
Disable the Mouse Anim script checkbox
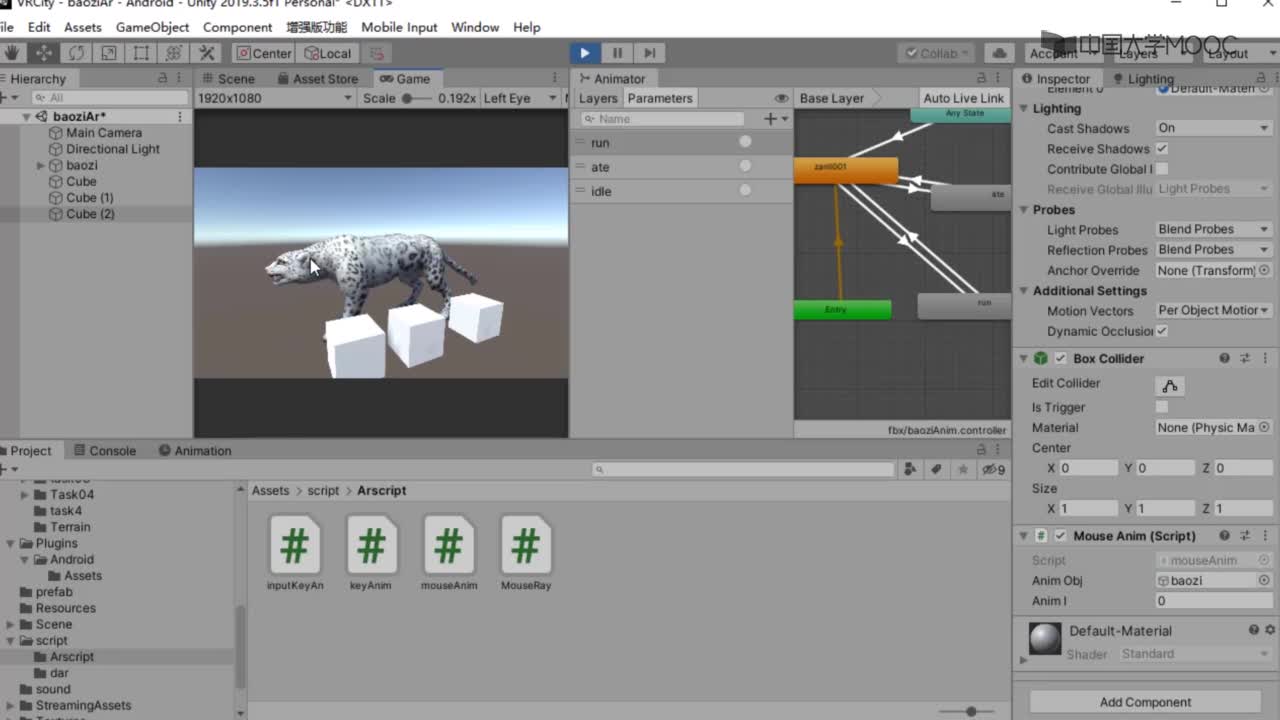click(1061, 536)
